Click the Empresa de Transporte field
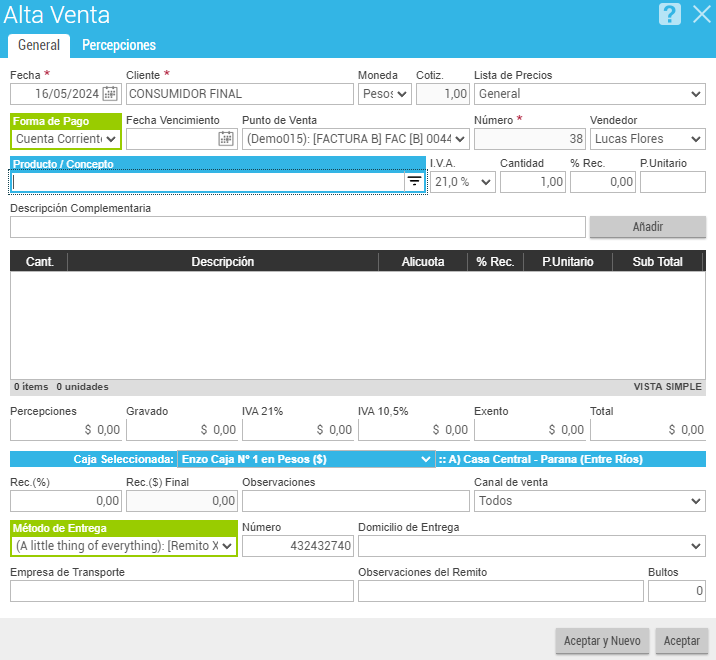Viewport: 716px width, 660px height. coord(181,591)
